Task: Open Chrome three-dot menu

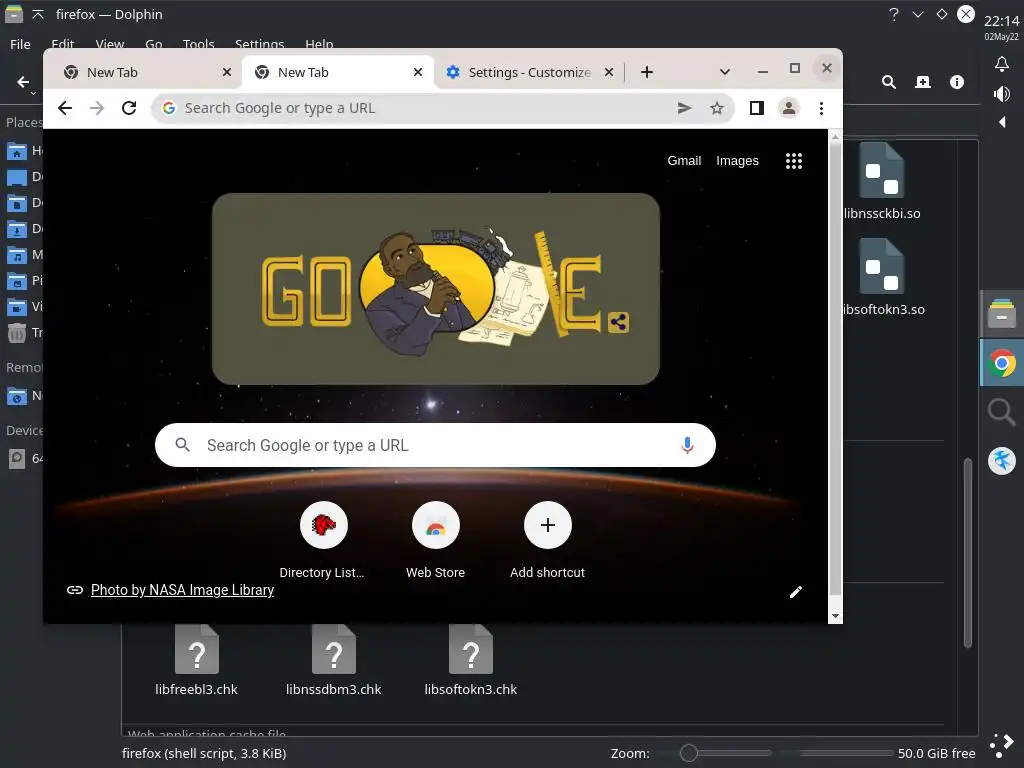Action: (x=821, y=108)
